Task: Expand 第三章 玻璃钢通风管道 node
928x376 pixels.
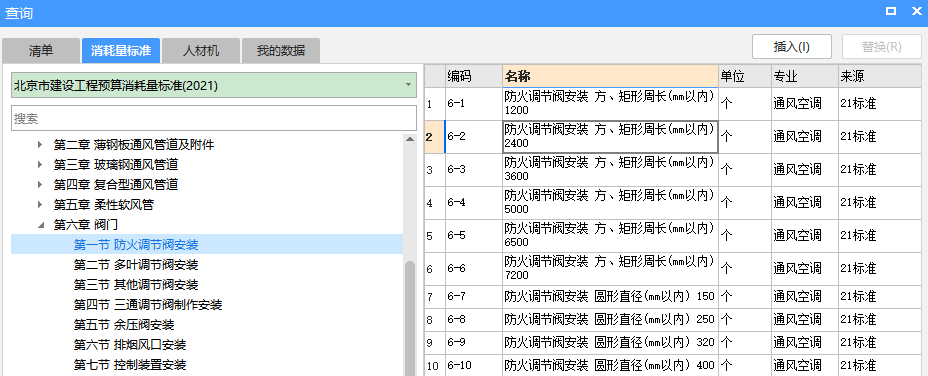Action: (40, 165)
